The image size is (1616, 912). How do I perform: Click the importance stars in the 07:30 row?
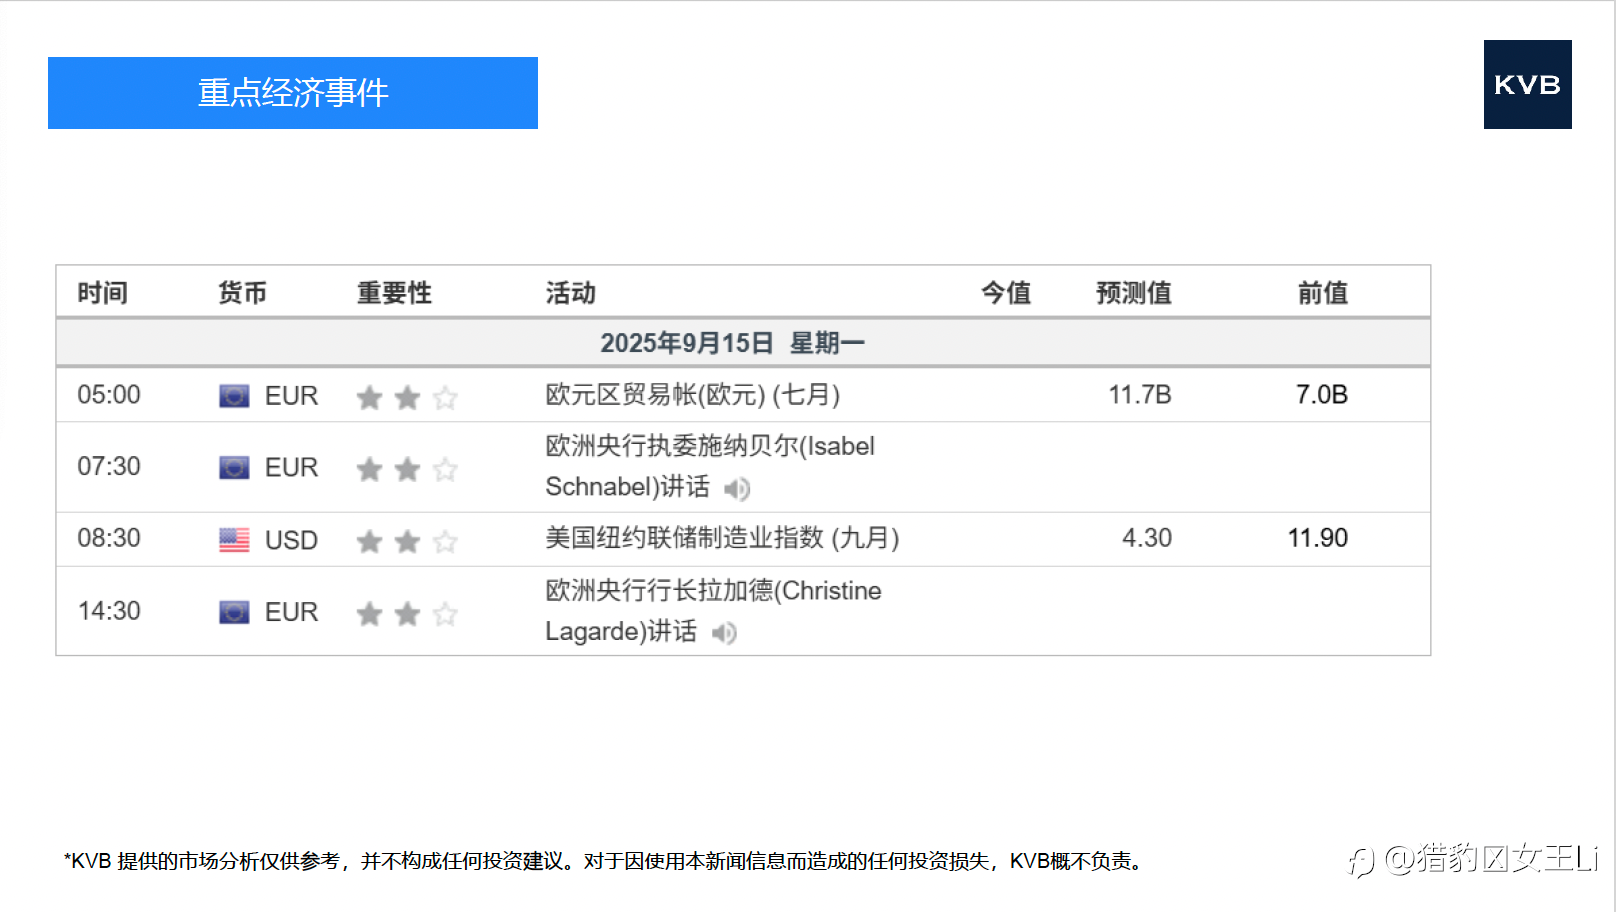click(407, 469)
